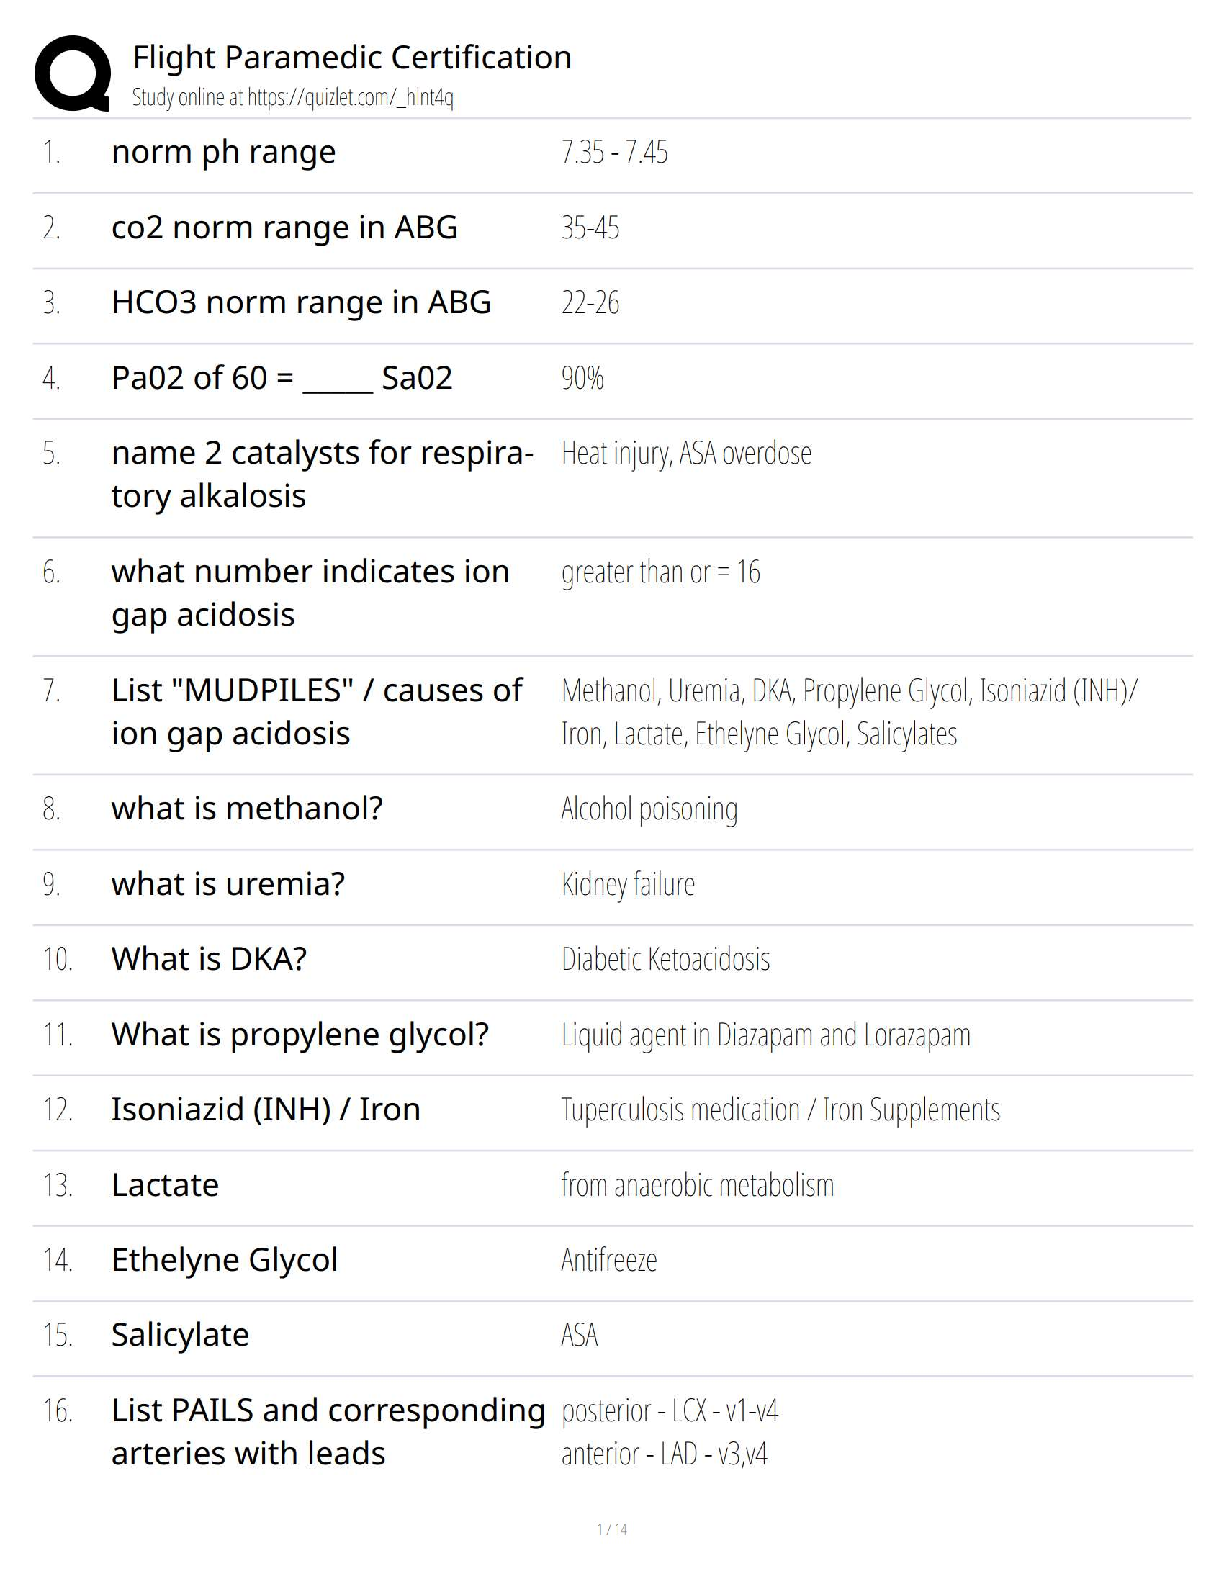Select 'Heat injury, ASA overdose' answer
Image resolution: width=1224 pixels, height=1584 pixels.
tap(686, 454)
